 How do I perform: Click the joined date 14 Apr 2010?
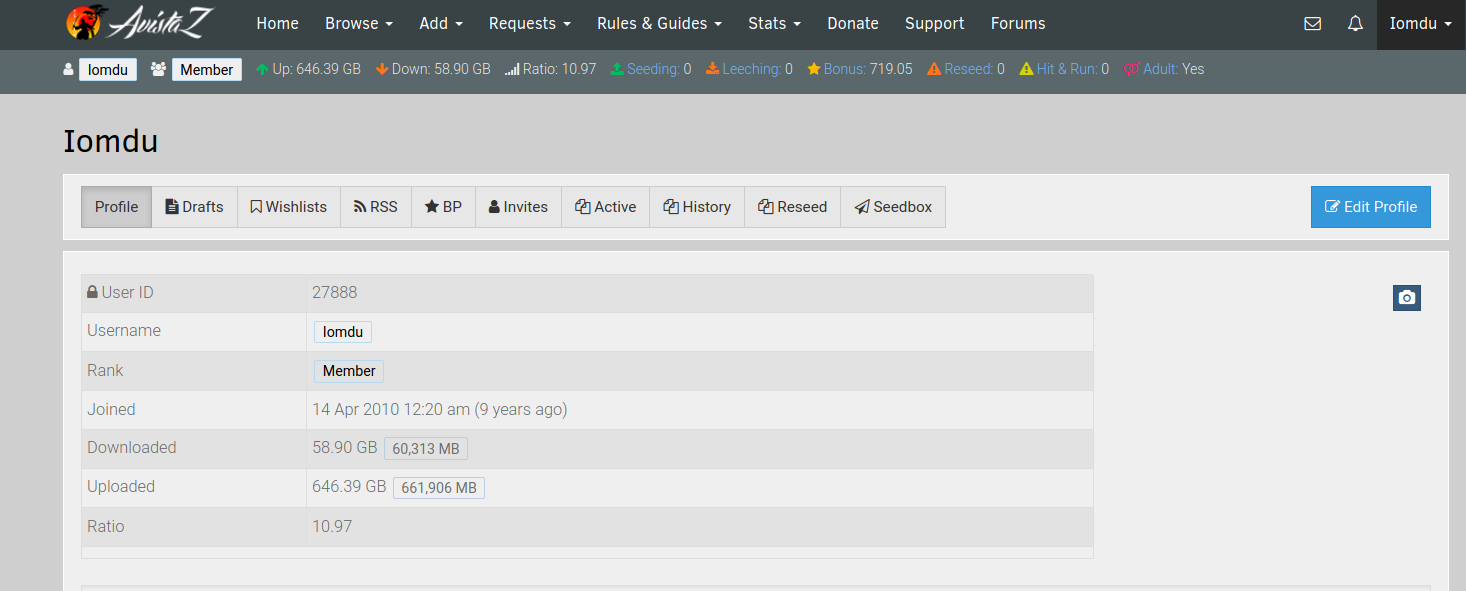click(440, 409)
